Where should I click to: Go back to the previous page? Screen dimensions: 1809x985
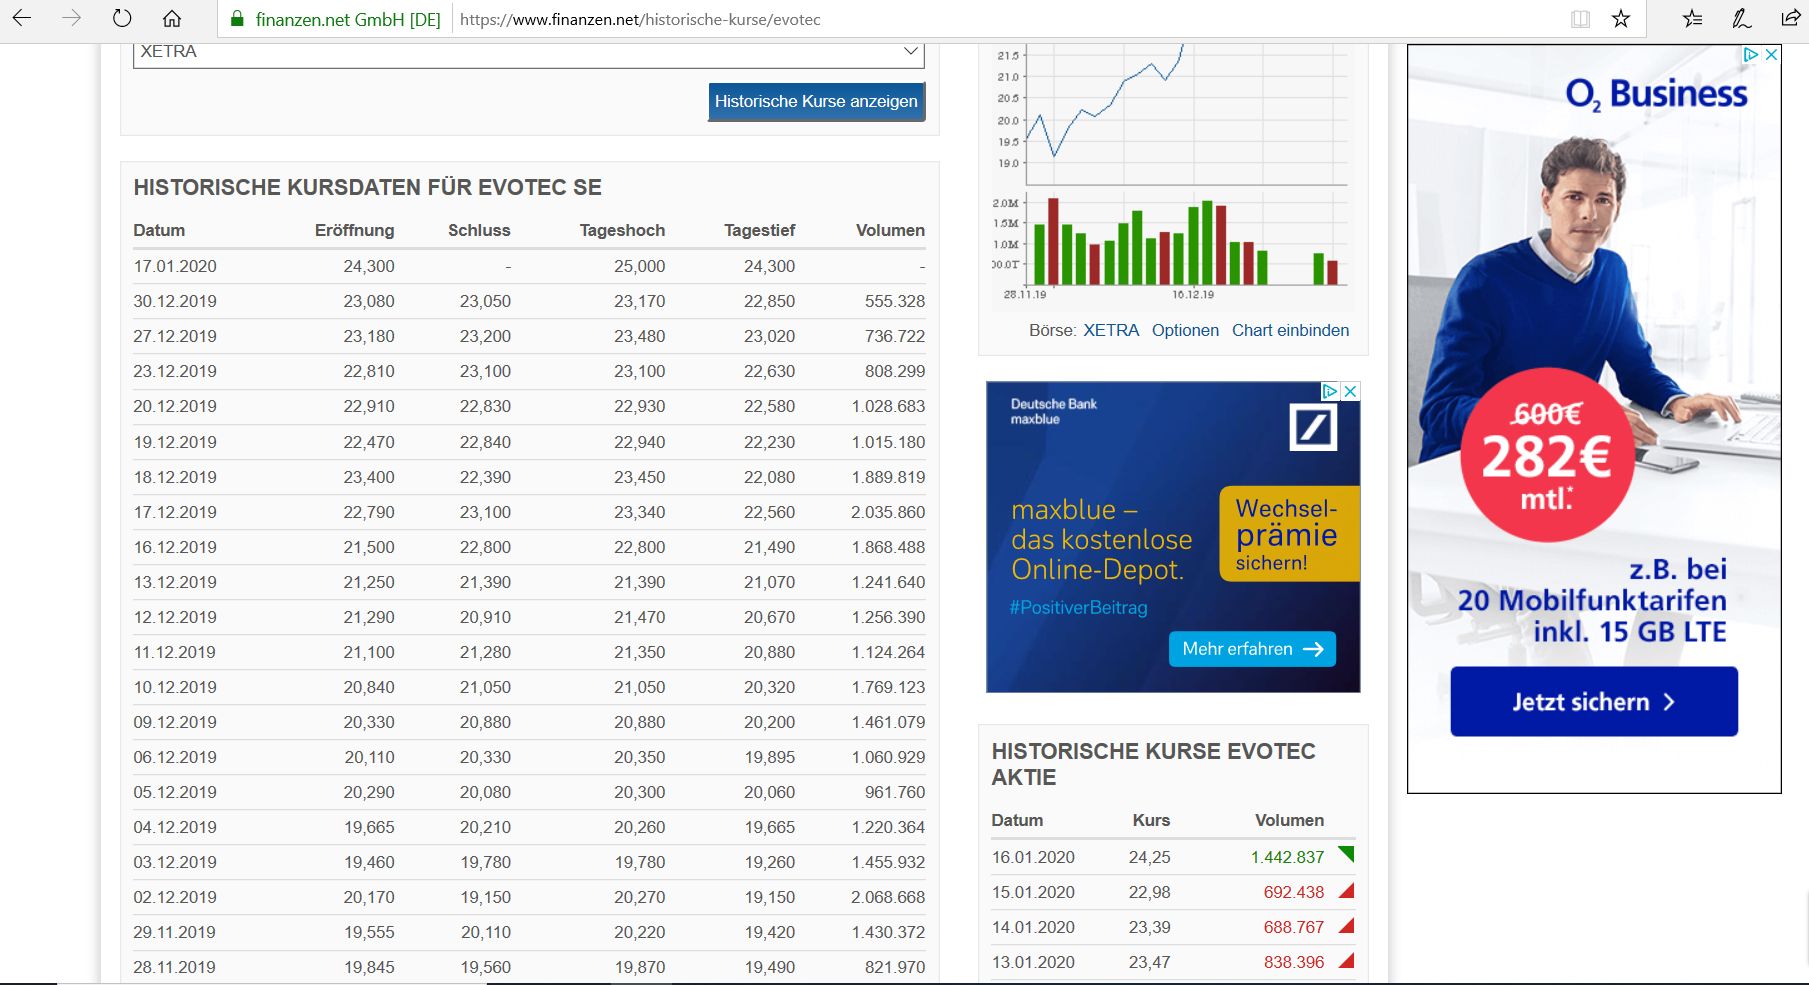coord(21,19)
